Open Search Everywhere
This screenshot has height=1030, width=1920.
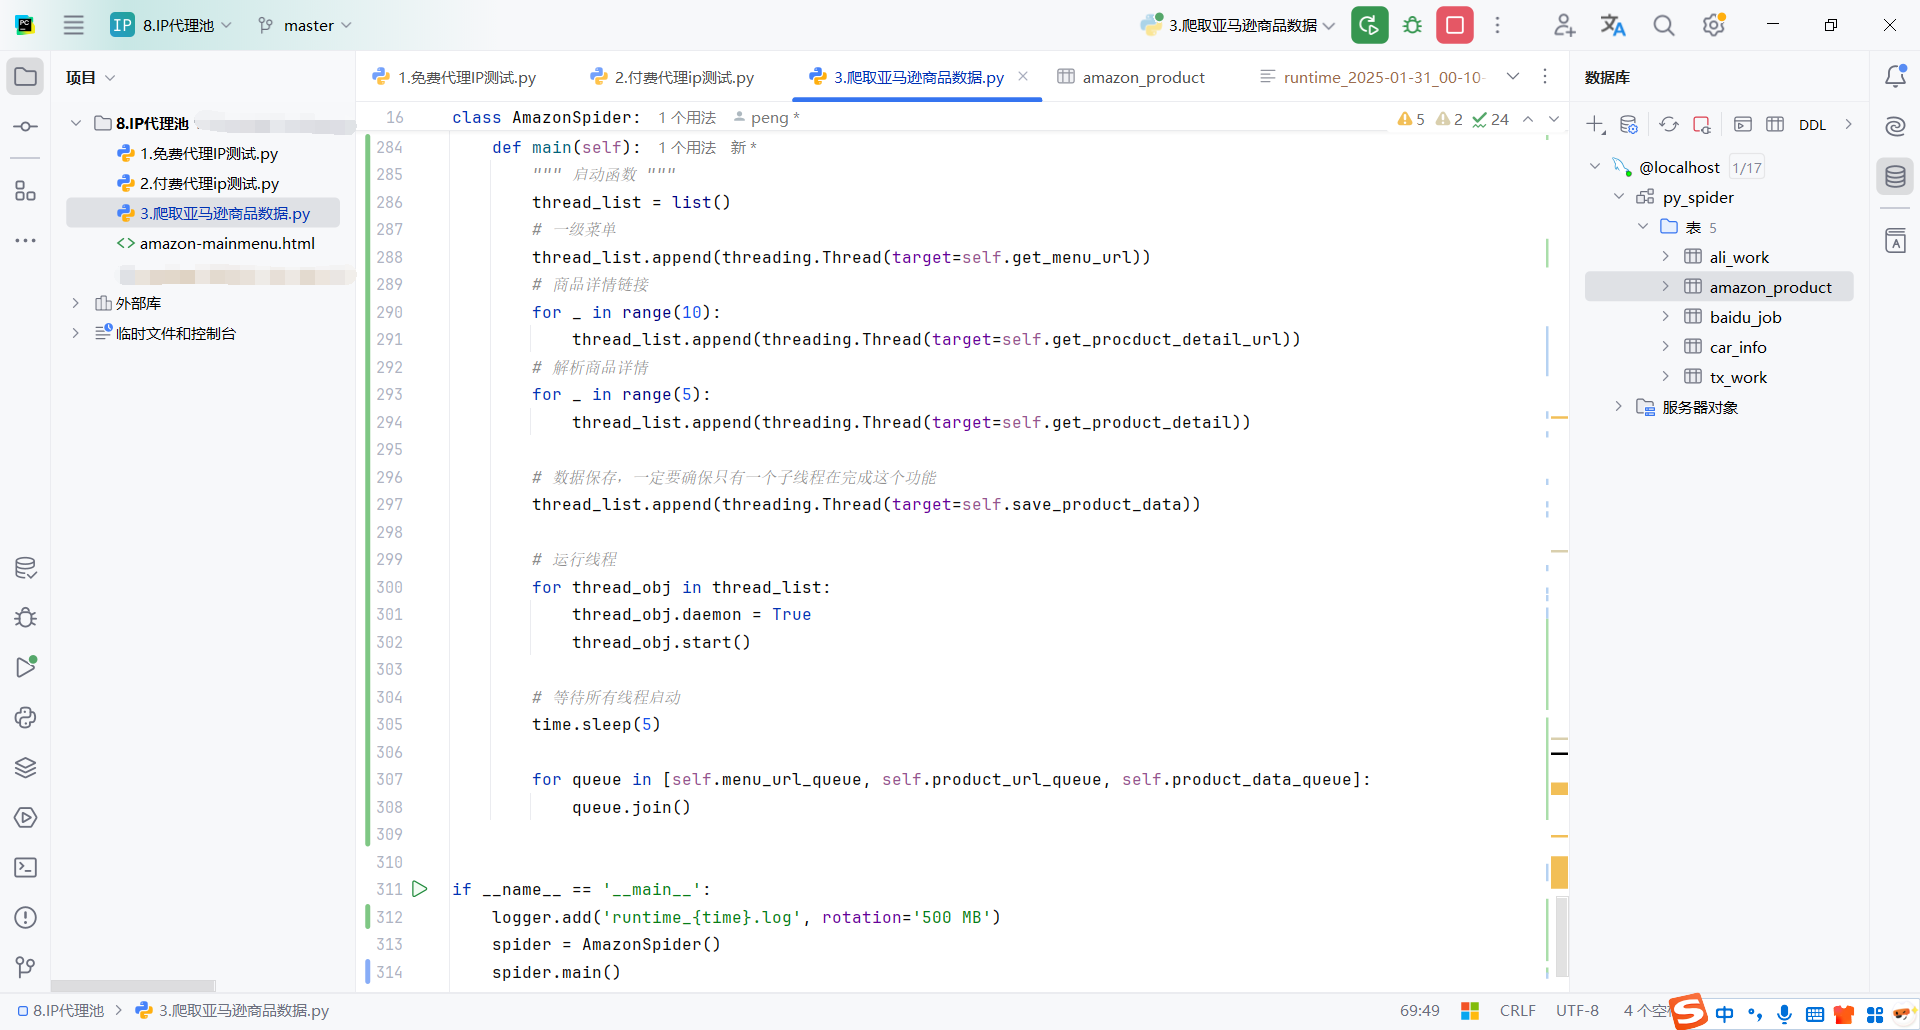[1663, 25]
